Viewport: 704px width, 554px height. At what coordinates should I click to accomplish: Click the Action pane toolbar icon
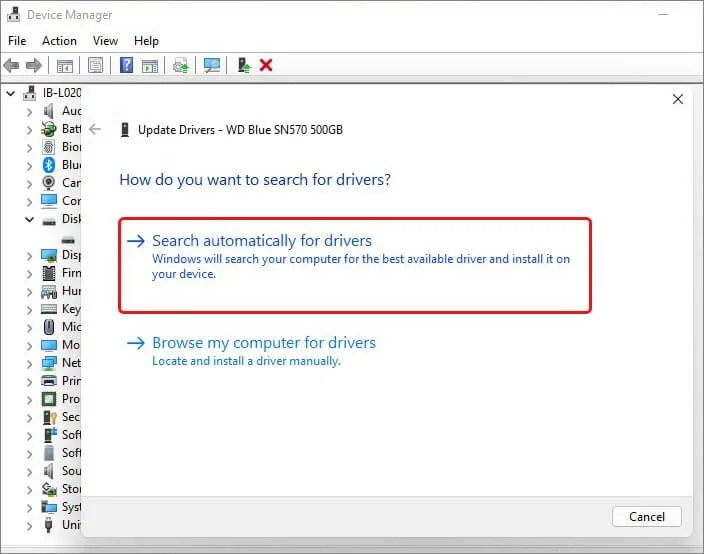coord(150,66)
